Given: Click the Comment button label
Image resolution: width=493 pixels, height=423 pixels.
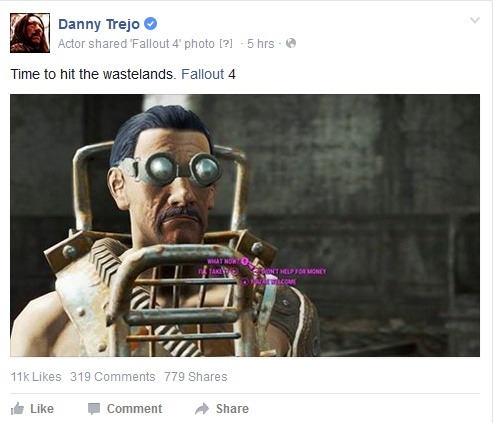Looking at the screenshot, I should coord(134,409).
